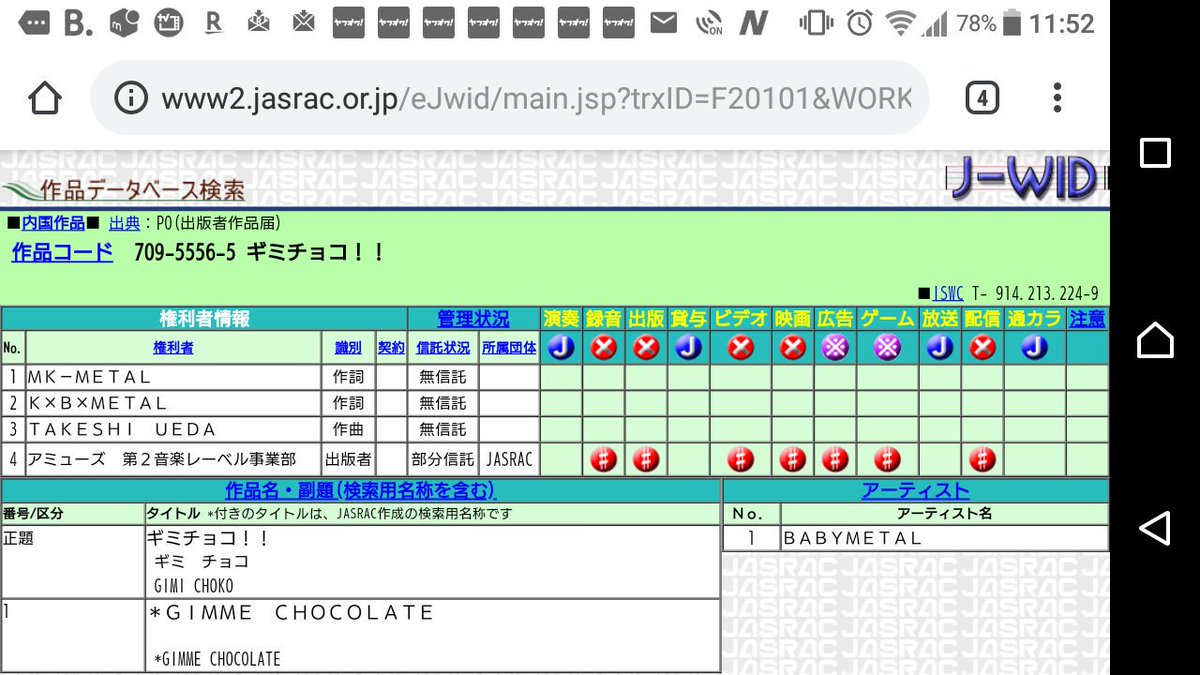This screenshot has width=1200, height=675.
Task: Select the 出版者 role cell
Action: (349, 459)
